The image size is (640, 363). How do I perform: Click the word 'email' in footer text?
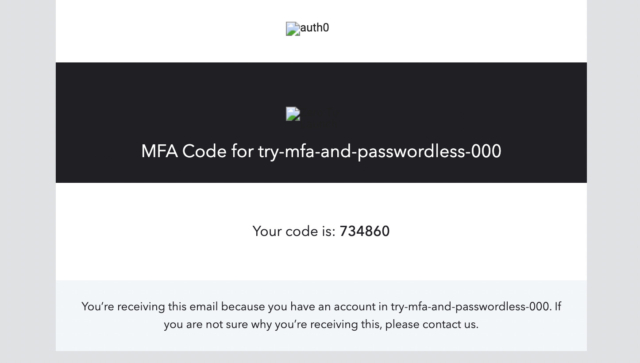point(203,307)
